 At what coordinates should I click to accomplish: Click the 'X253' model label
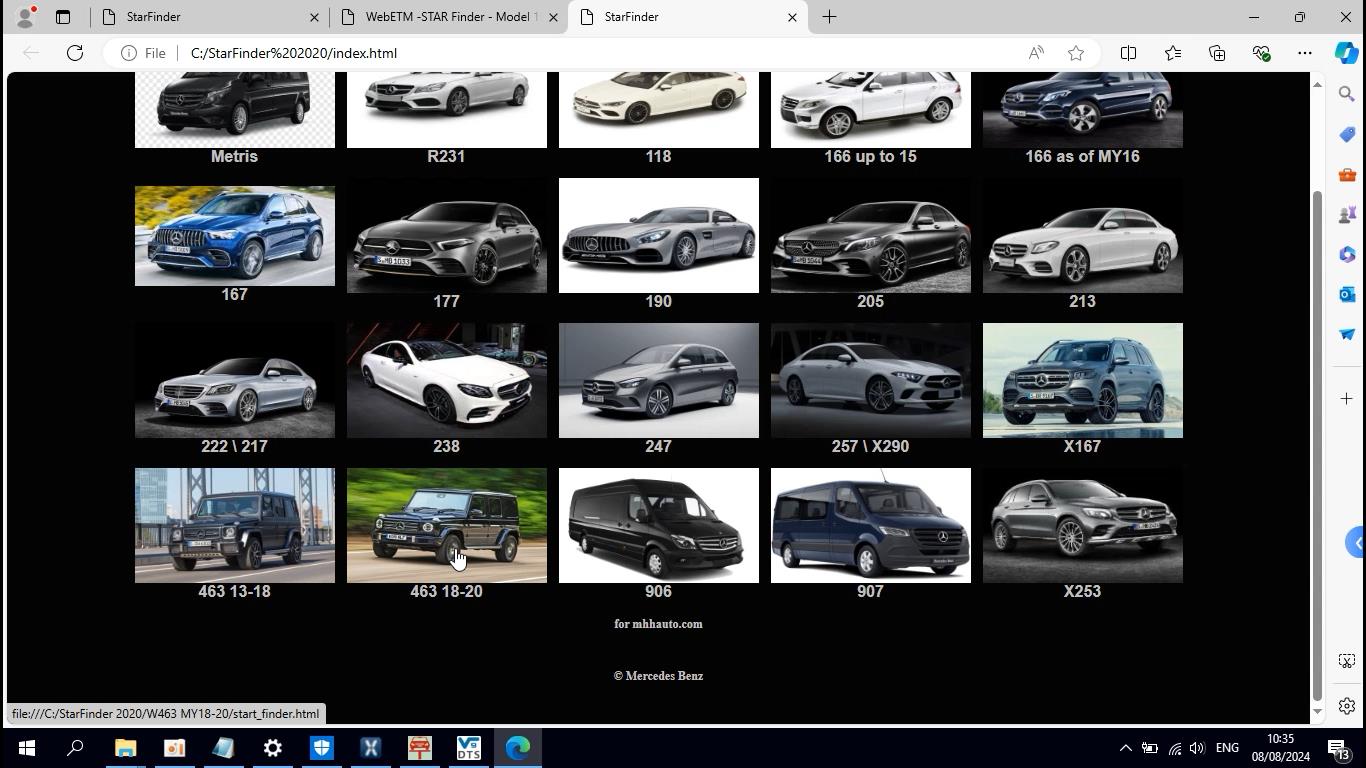[1082, 591]
